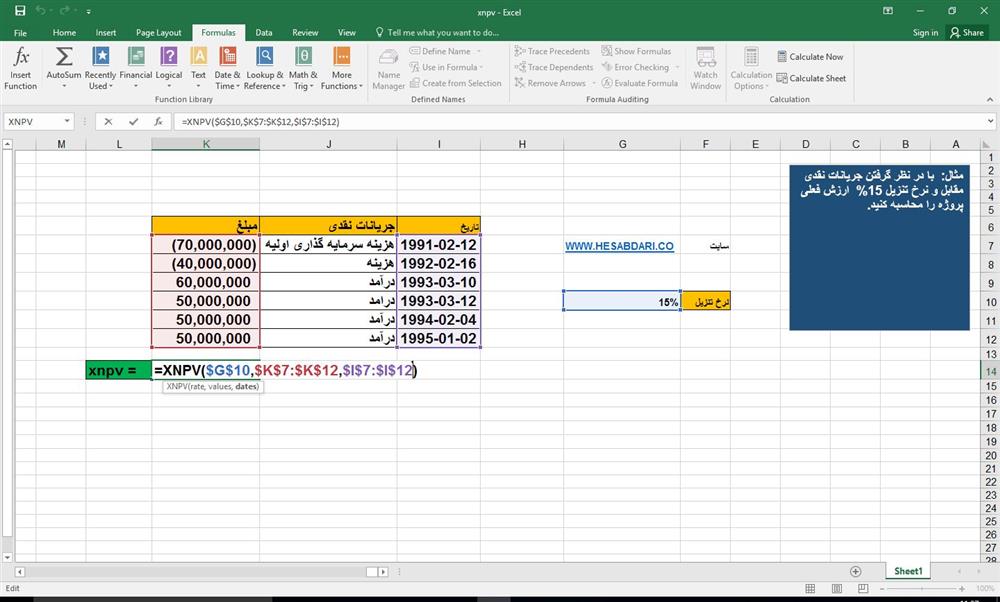Expand the Name Box dropdown
Image resolution: width=1000 pixels, height=602 pixels.
(x=67, y=121)
